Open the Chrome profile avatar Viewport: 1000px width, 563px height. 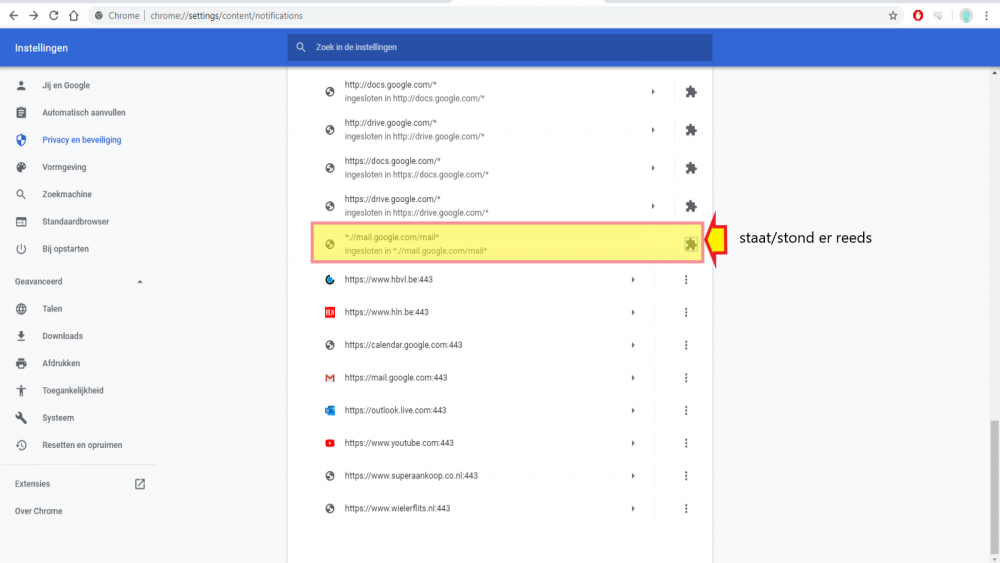[x=966, y=16]
